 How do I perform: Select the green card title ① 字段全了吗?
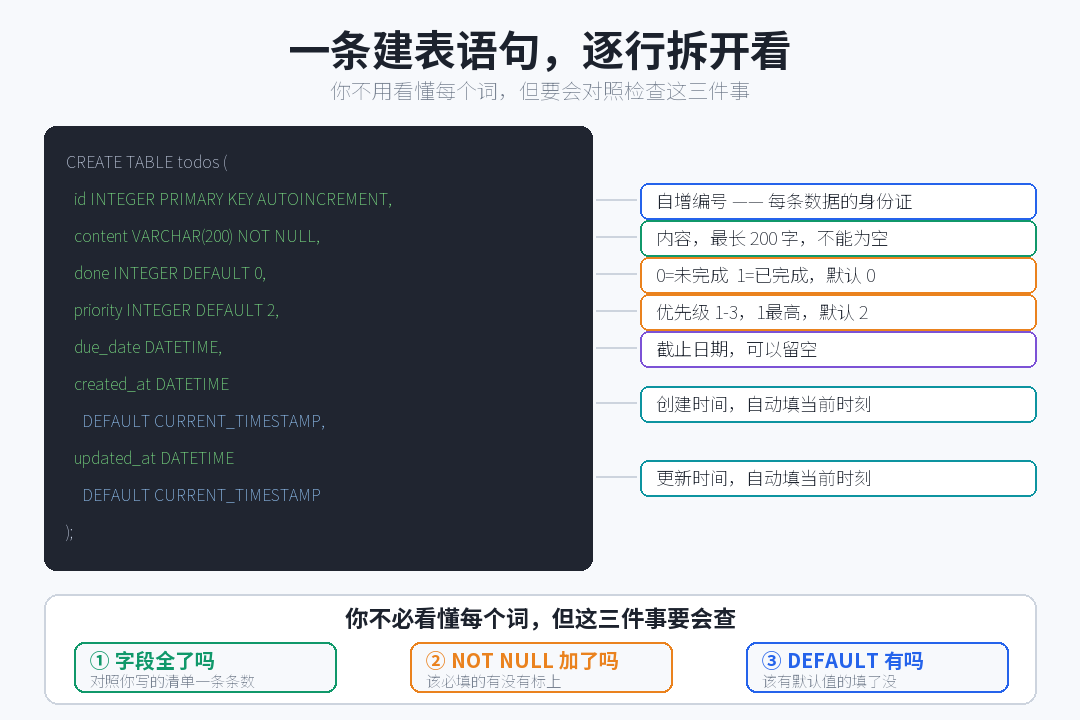pos(152,661)
